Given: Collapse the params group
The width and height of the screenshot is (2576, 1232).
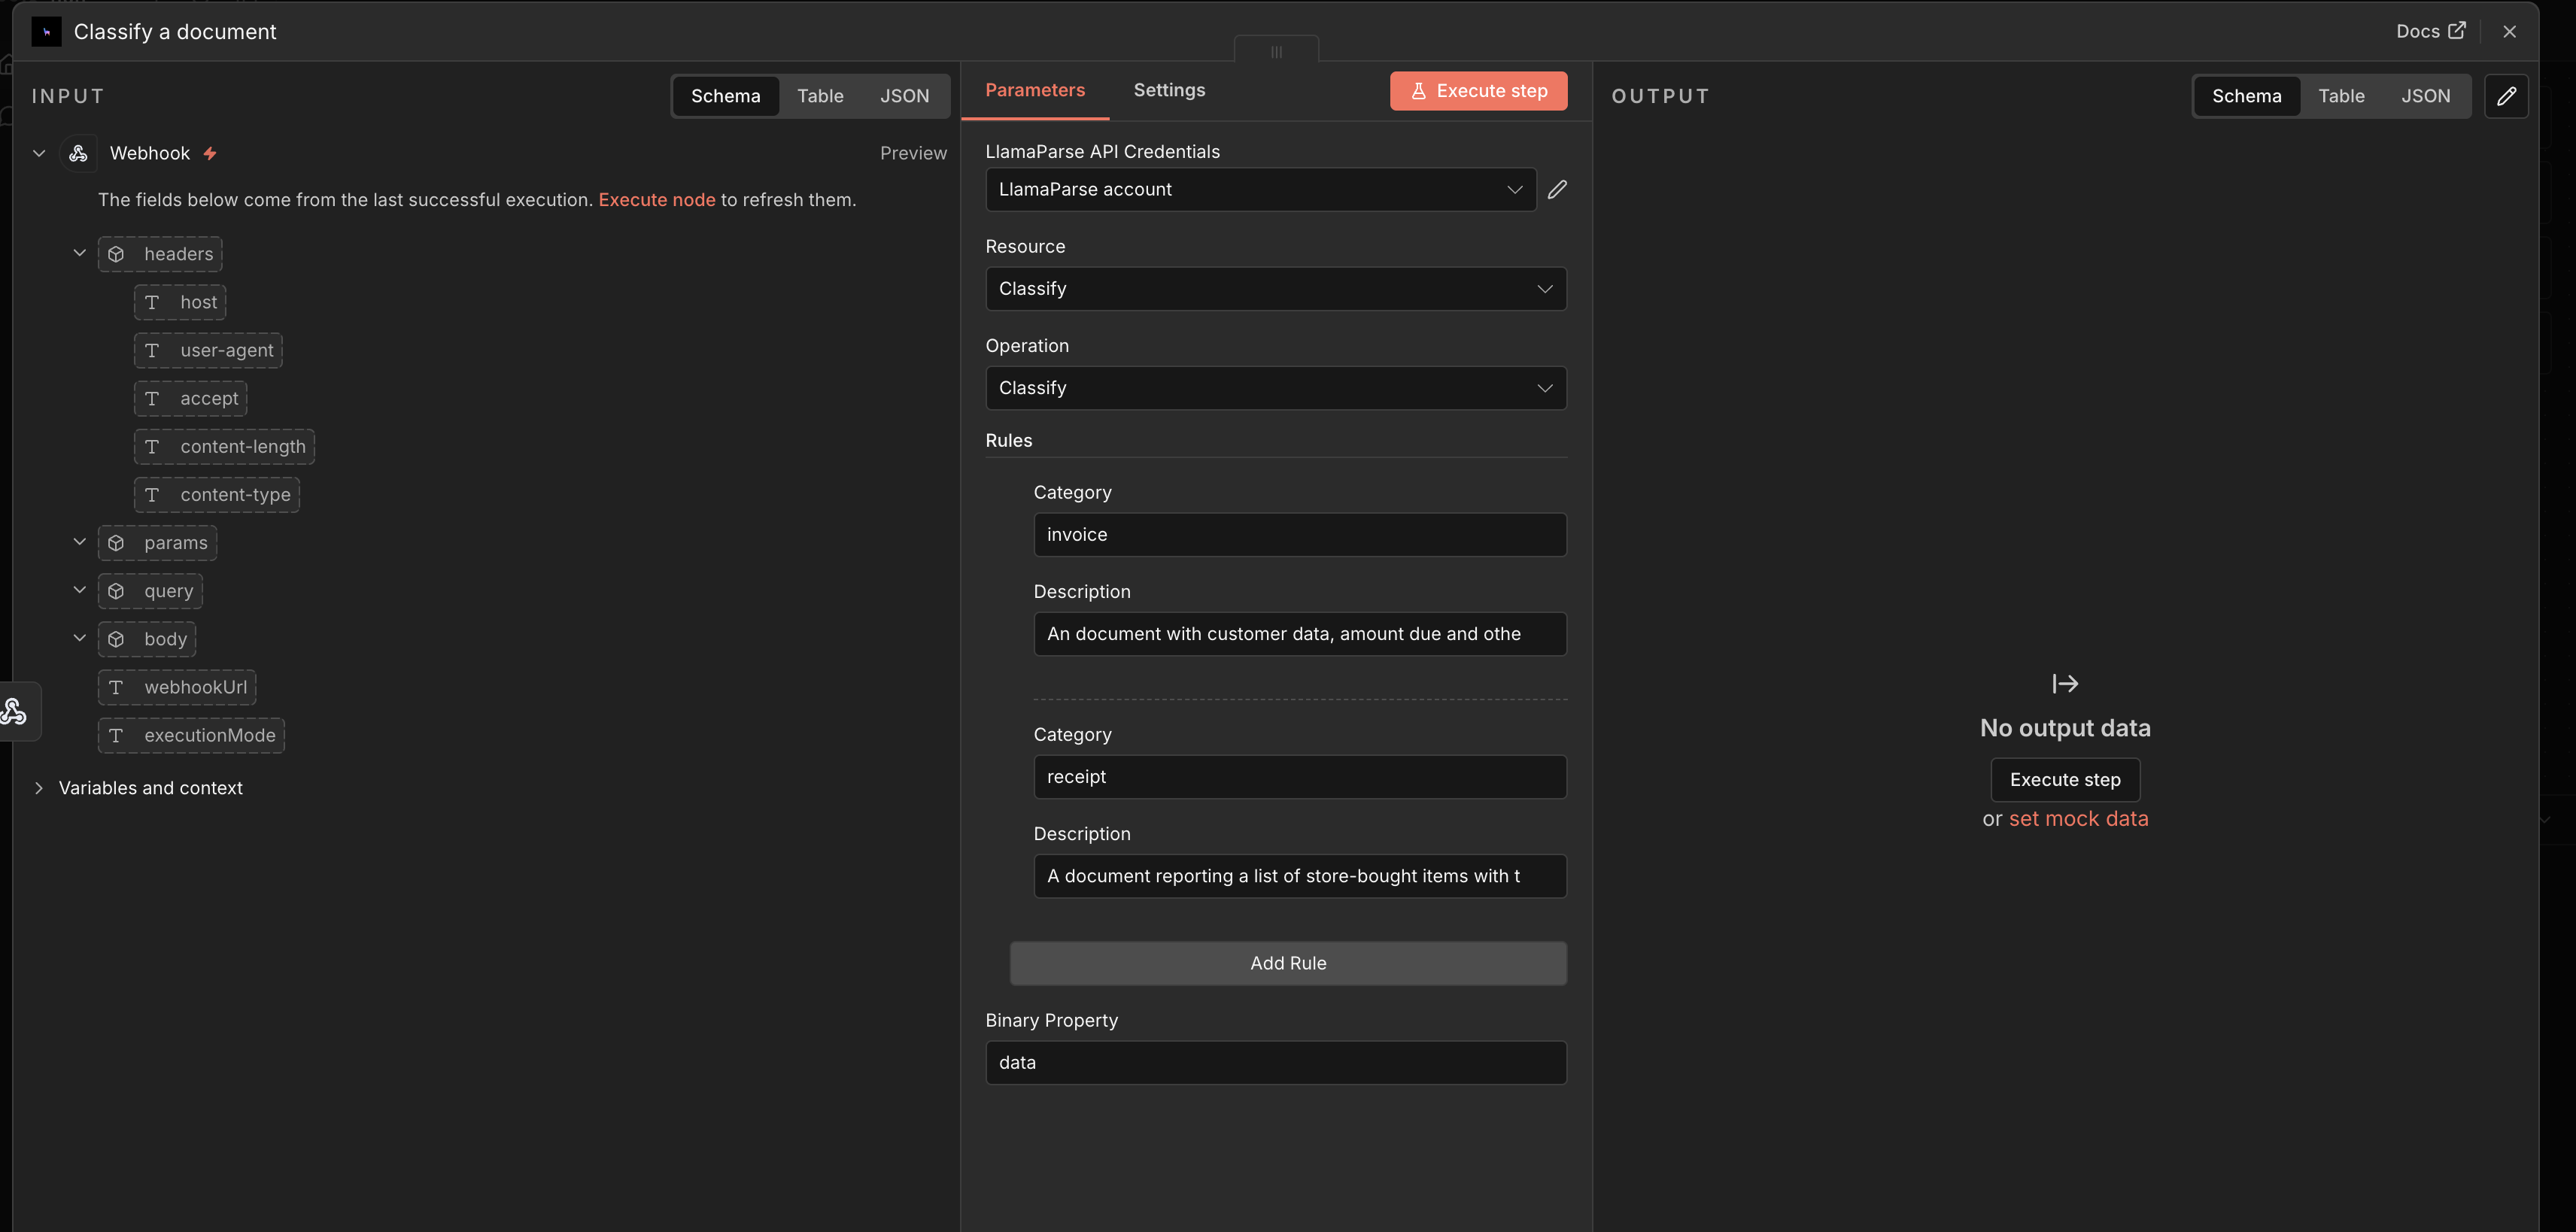Looking at the screenshot, I should pos(80,542).
